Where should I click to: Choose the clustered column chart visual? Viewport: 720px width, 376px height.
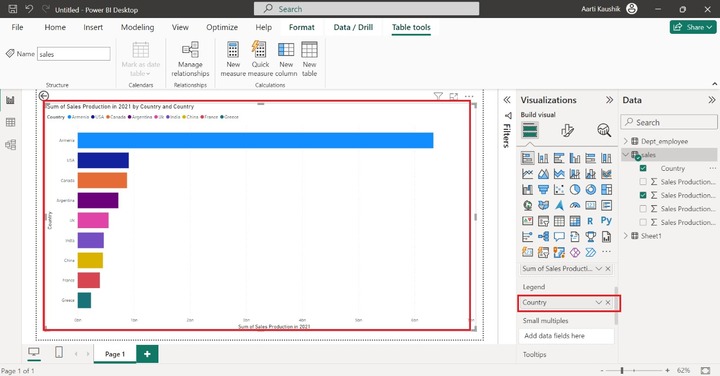[575, 158]
